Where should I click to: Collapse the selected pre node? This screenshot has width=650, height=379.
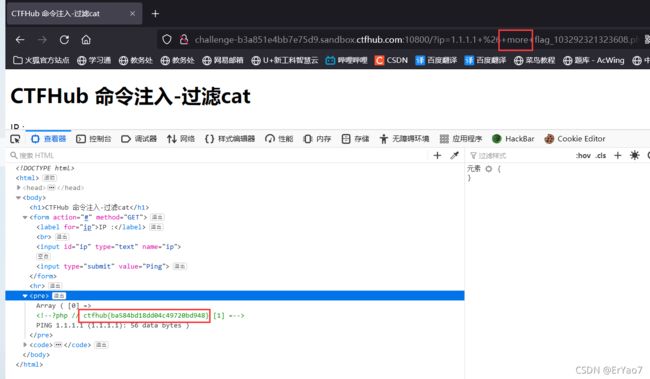pyautogui.click(x=25, y=296)
